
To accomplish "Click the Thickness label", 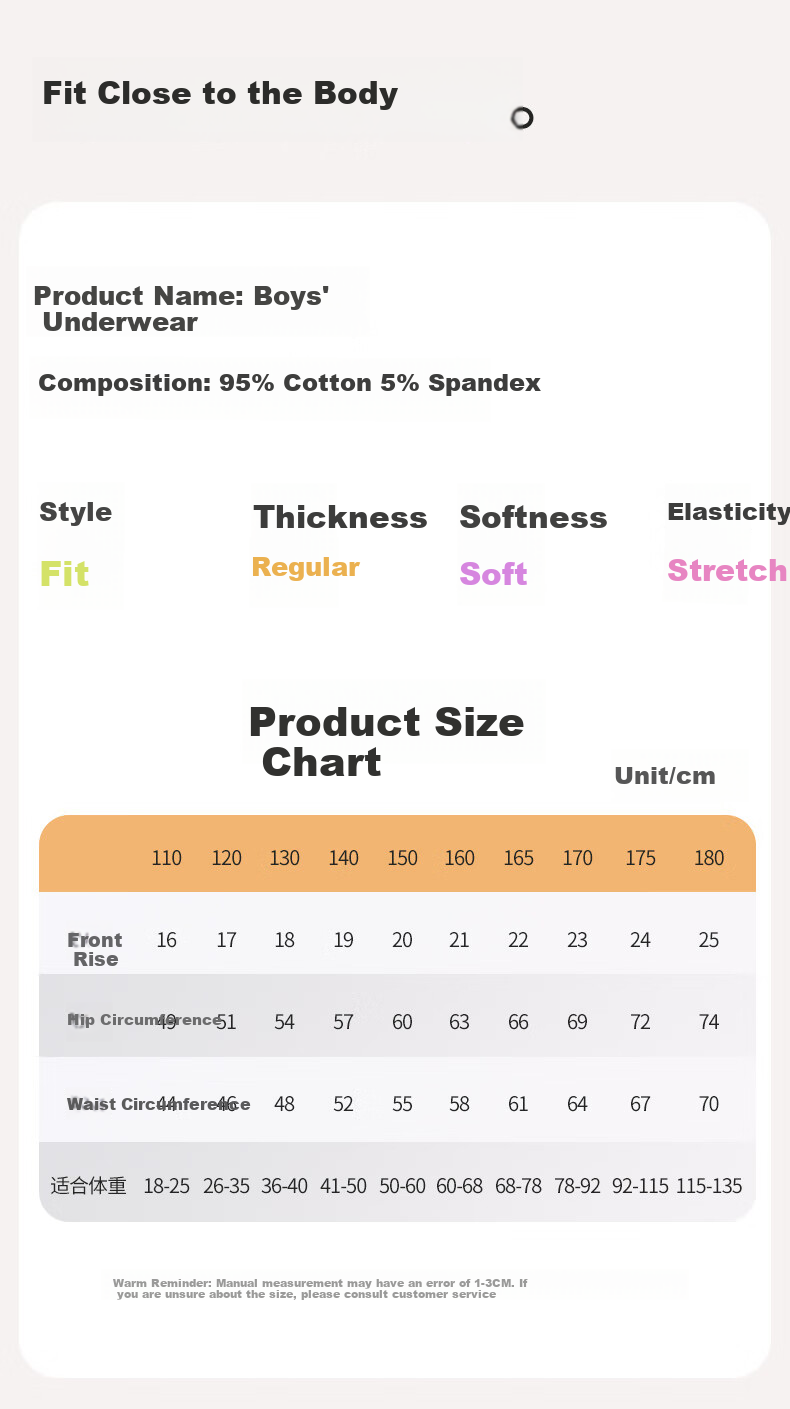I will (x=340, y=517).
